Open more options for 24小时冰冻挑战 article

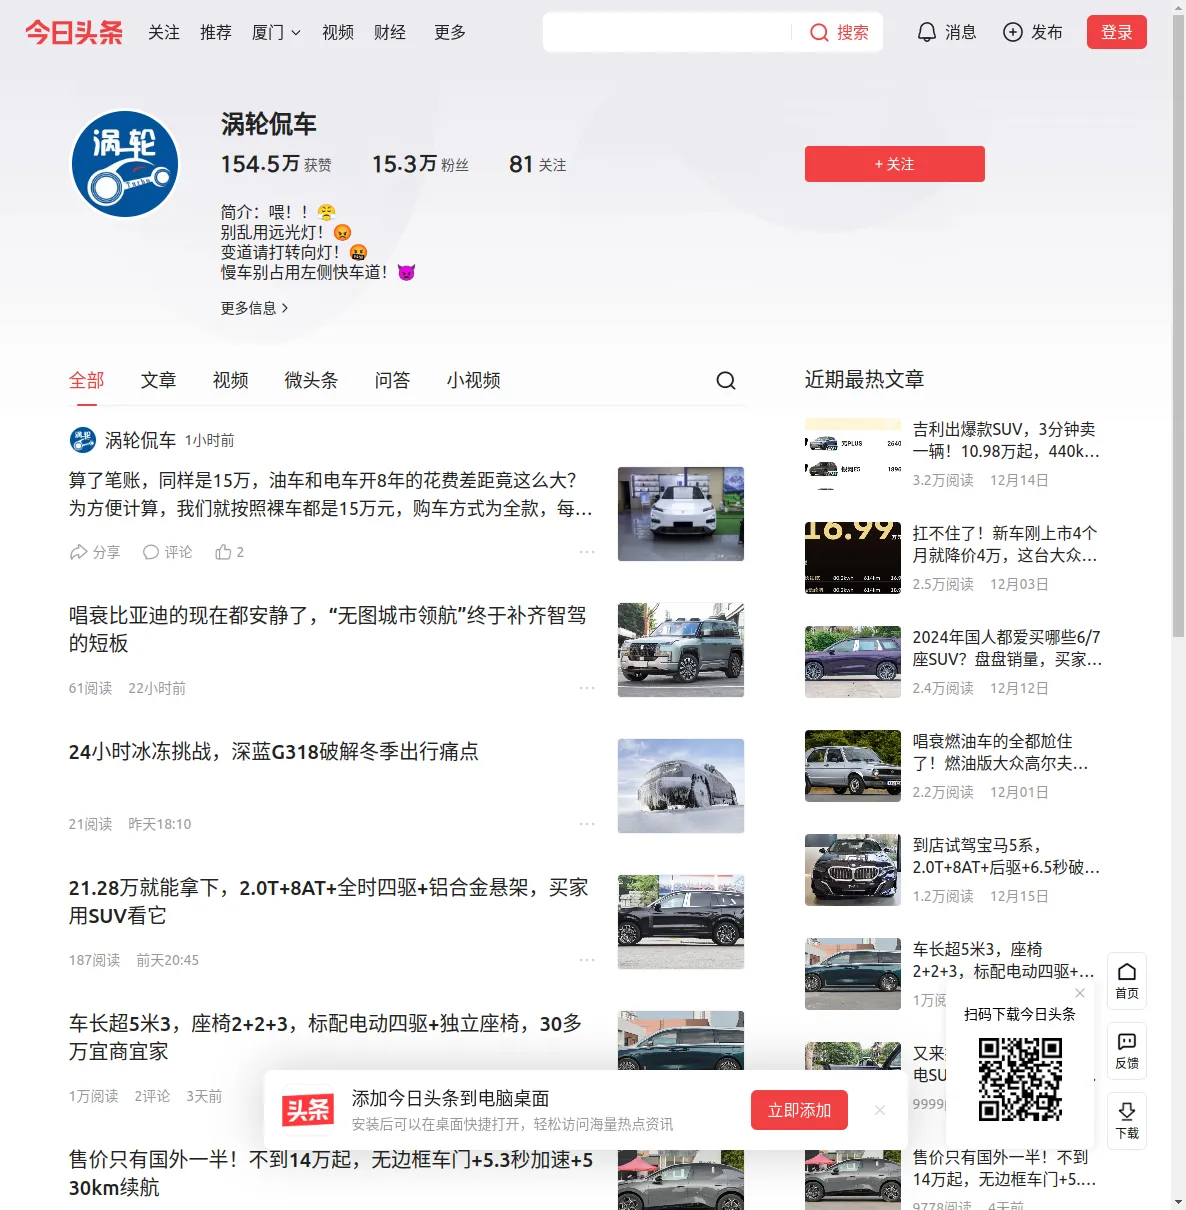pos(587,824)
